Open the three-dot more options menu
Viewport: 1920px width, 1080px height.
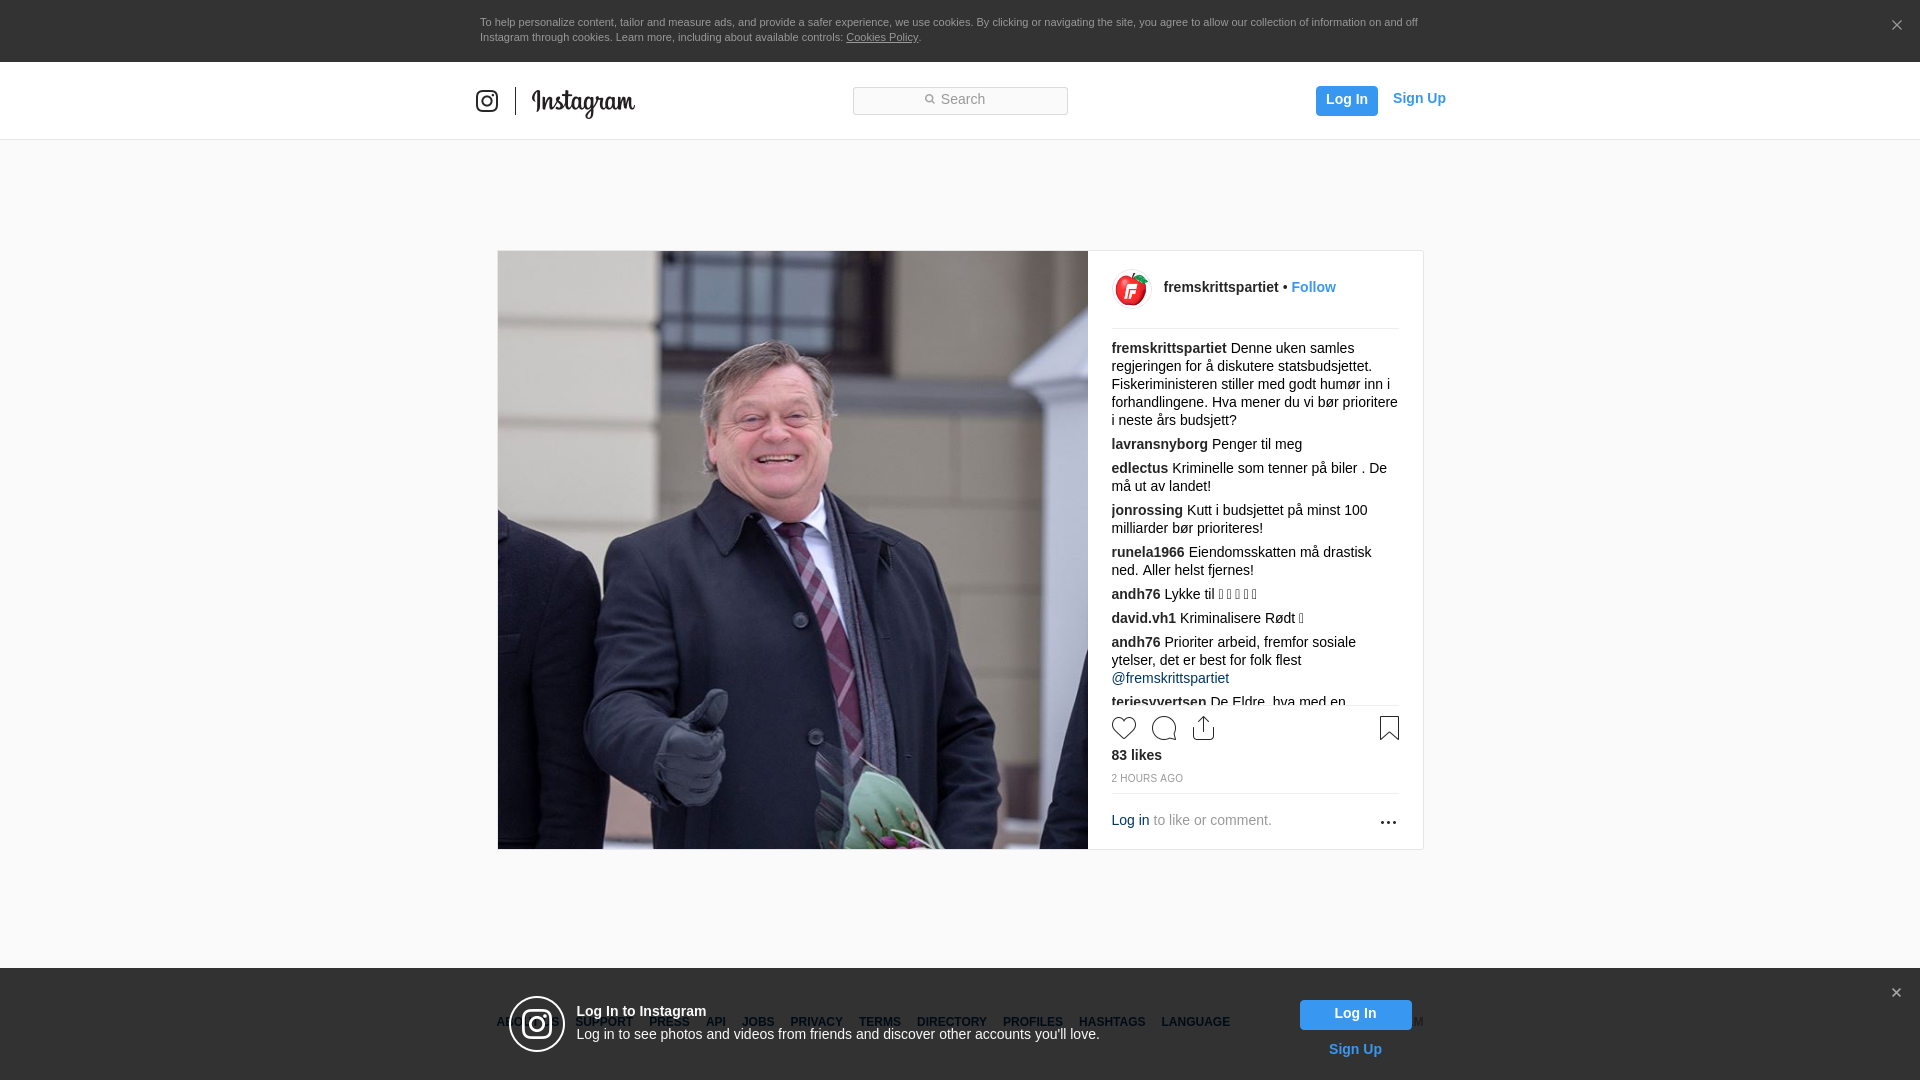[x=1388, y=822]
